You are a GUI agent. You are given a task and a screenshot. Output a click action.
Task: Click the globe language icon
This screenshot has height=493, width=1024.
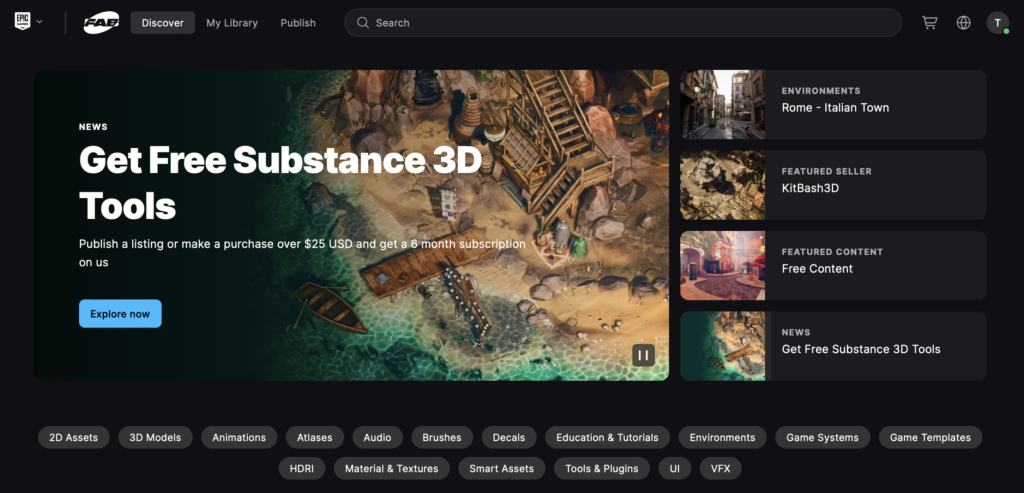963,22
